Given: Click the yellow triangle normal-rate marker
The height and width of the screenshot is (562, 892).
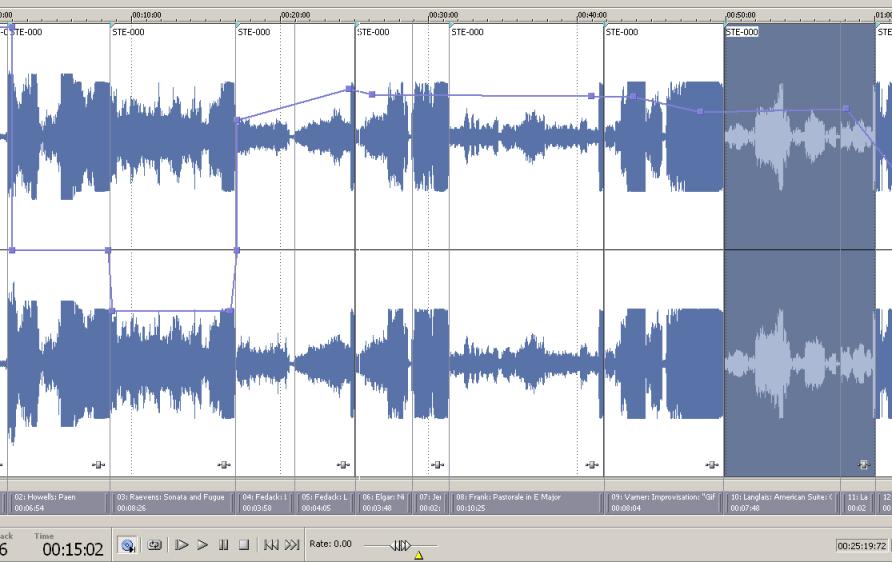Looking at the screenshot, I should [418, 555].
